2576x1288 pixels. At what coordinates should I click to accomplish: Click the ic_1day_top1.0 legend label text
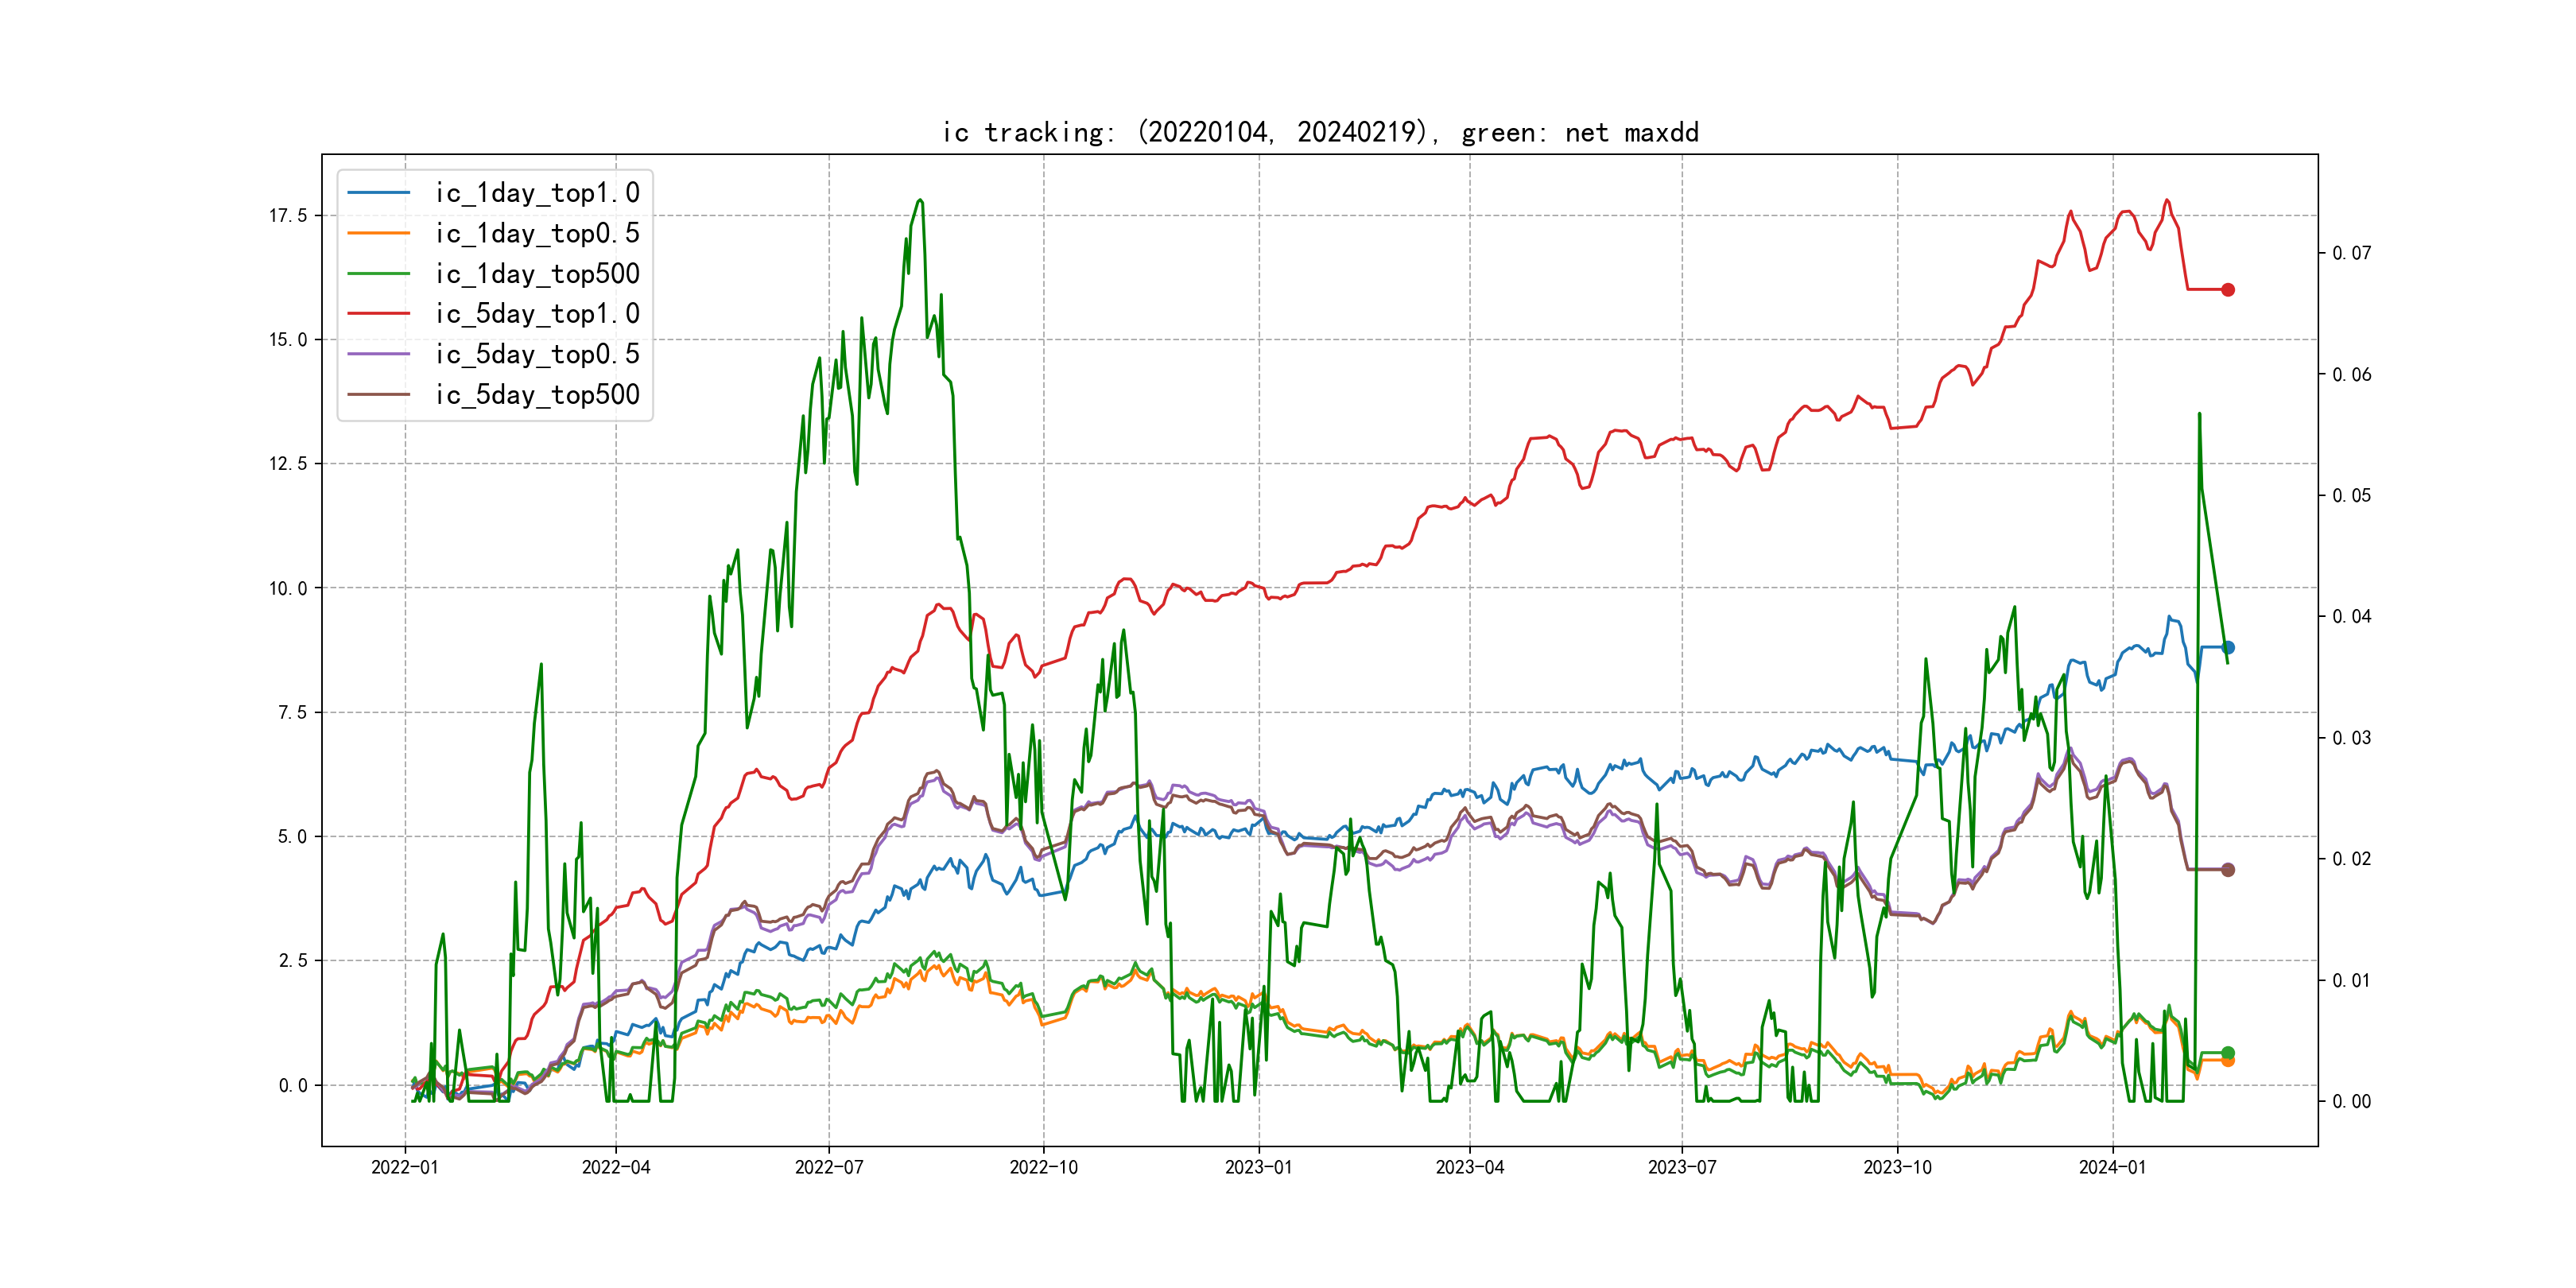point(537,193)
